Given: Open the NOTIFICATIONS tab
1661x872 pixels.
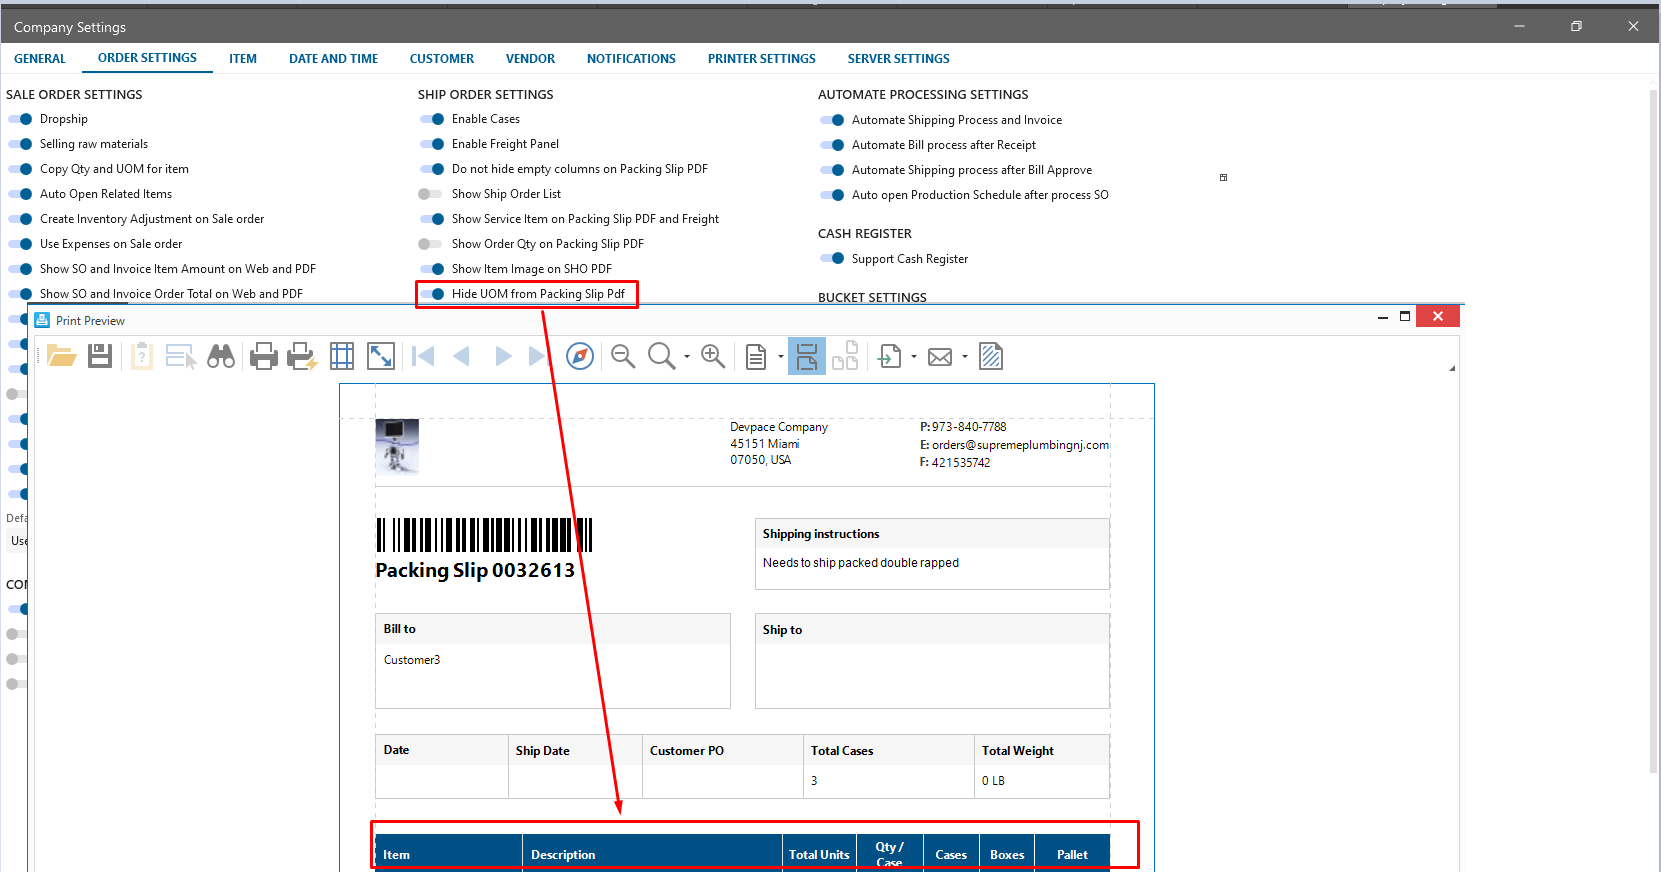Looking at the screenshot, I should tap(631, 59).
